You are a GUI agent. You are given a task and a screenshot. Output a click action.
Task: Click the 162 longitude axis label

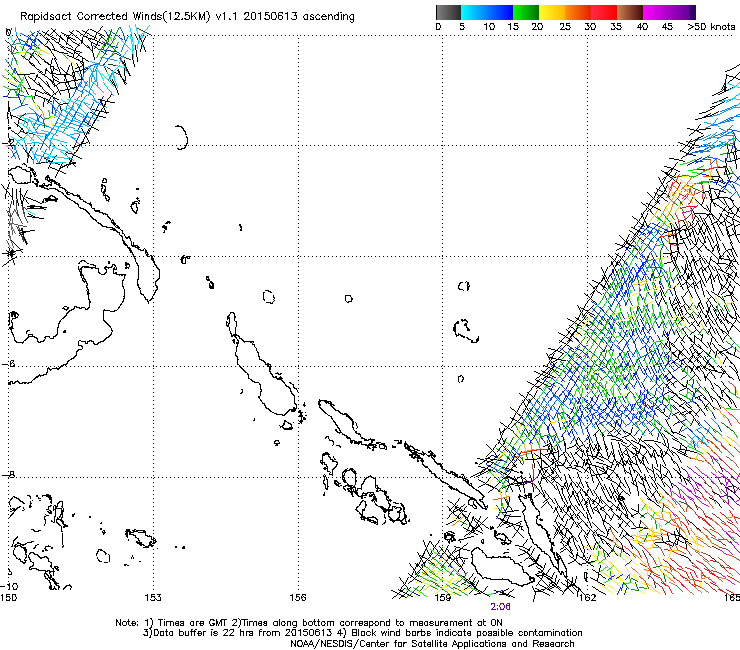[x=587, y=598]
